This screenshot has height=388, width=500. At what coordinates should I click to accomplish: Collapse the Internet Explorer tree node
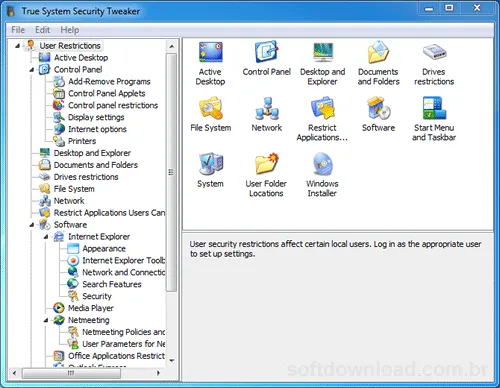point(46,237)
